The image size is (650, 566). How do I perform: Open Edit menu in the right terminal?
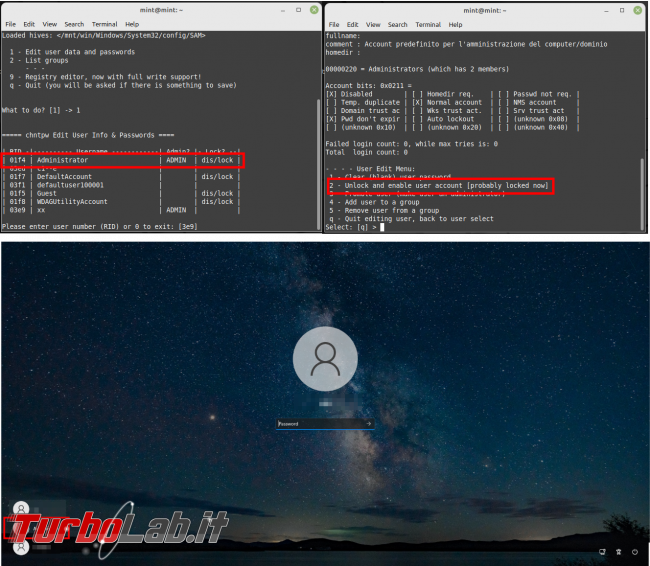pyautogui.click(x=352, y=24)
